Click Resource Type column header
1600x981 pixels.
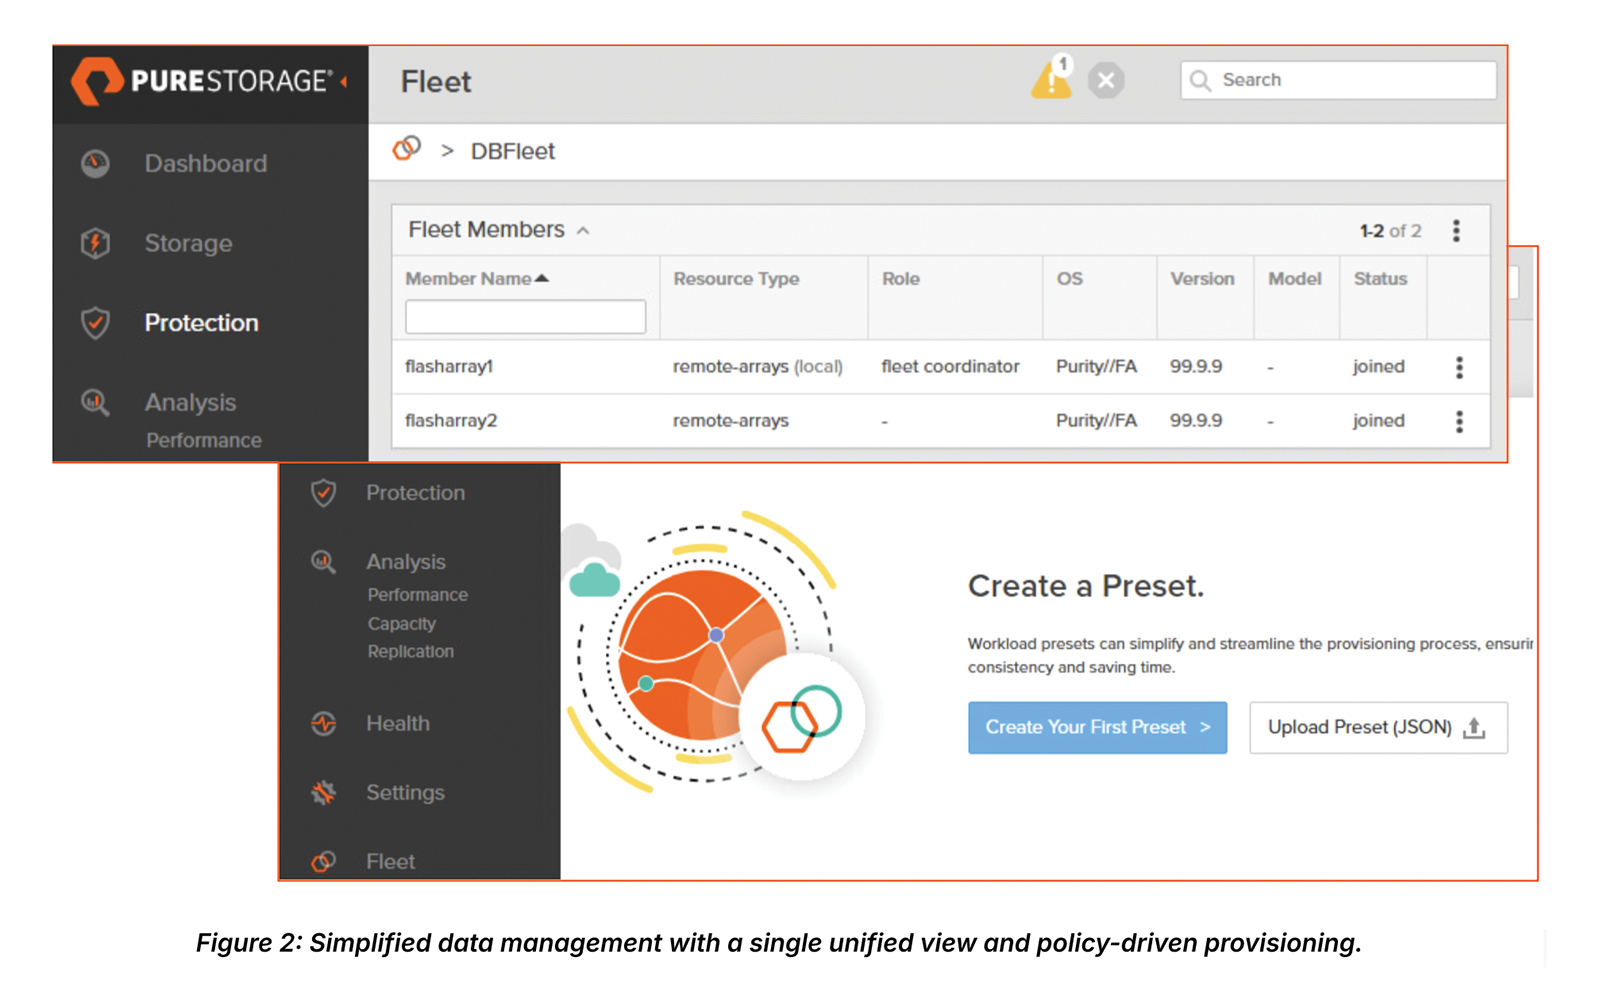point(736,279)
